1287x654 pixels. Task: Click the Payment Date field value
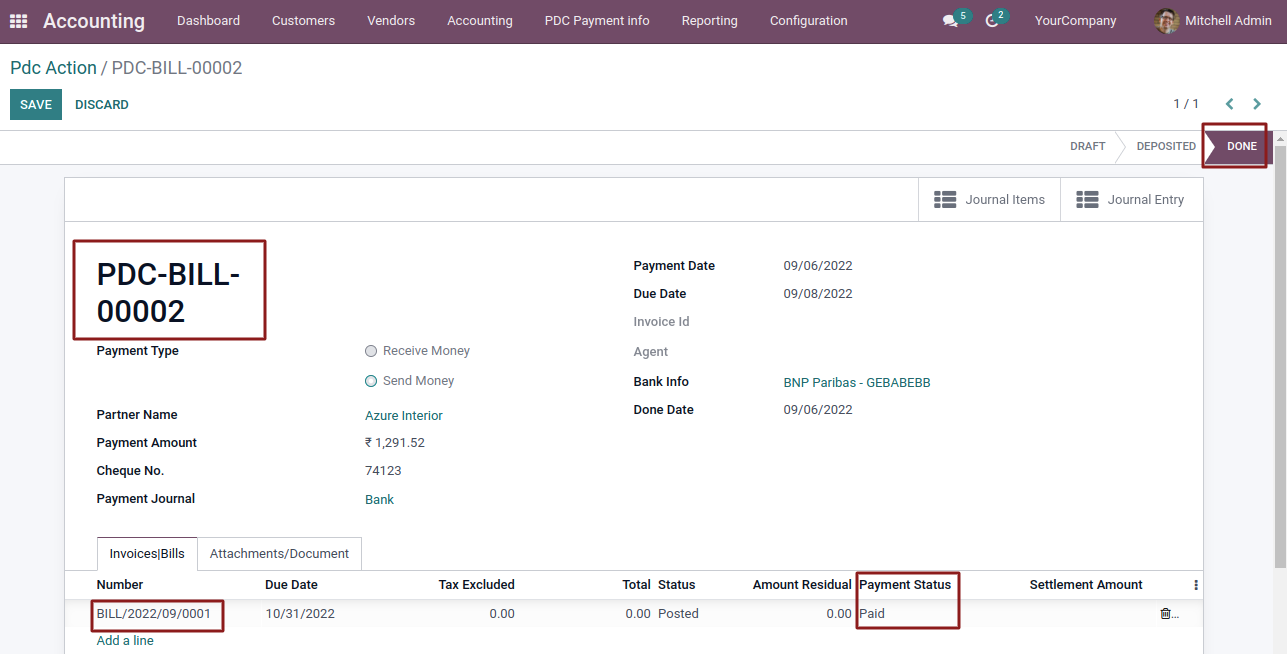tap(818, 266)
